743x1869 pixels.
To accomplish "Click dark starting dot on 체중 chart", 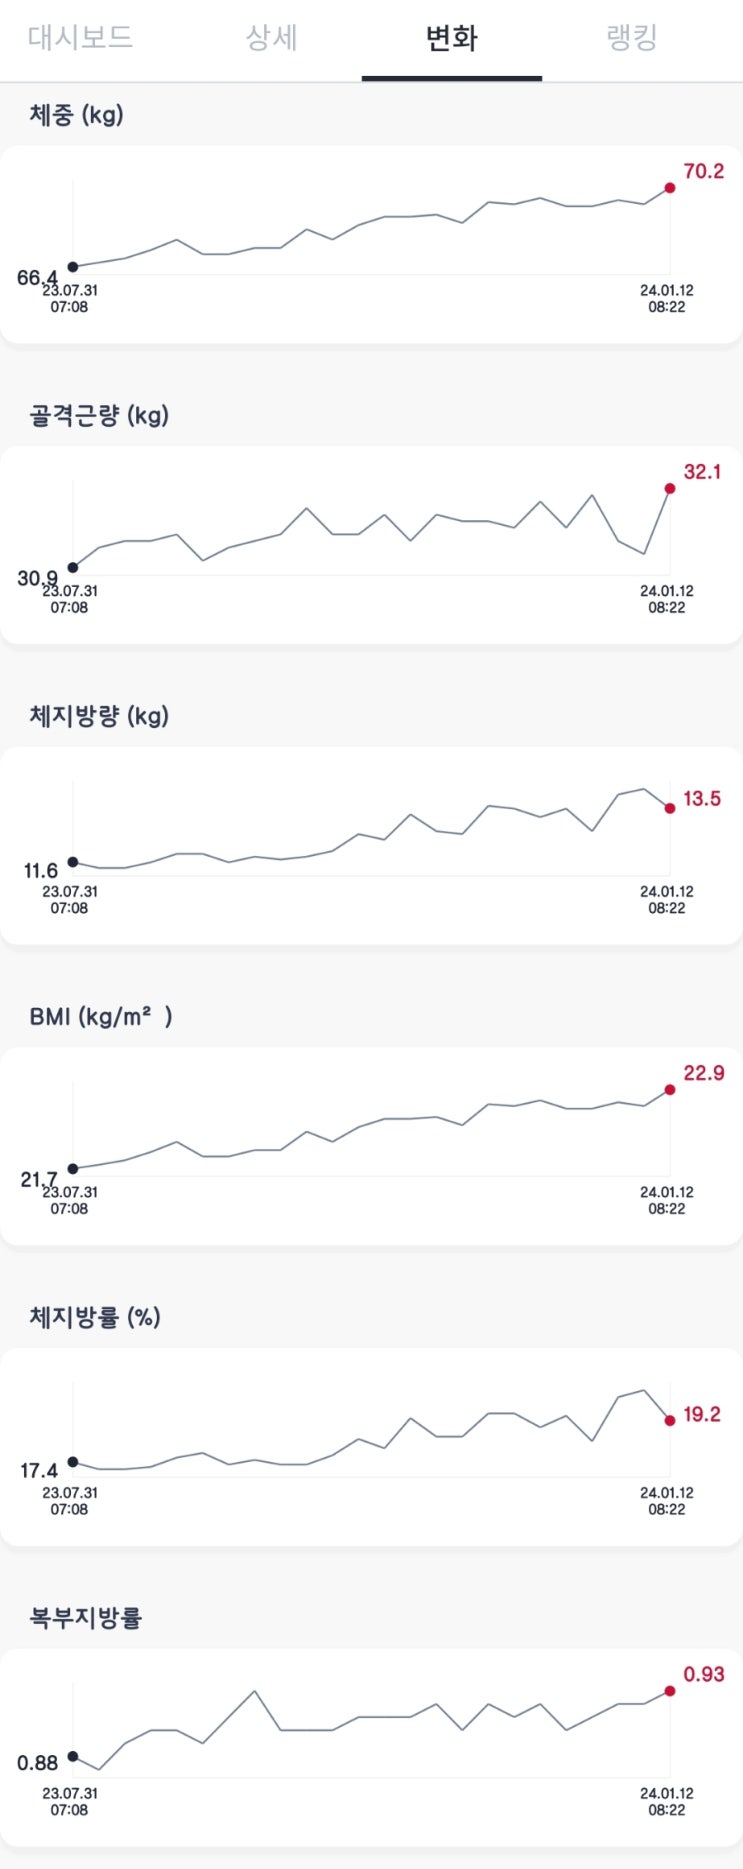I will (73, 267).
